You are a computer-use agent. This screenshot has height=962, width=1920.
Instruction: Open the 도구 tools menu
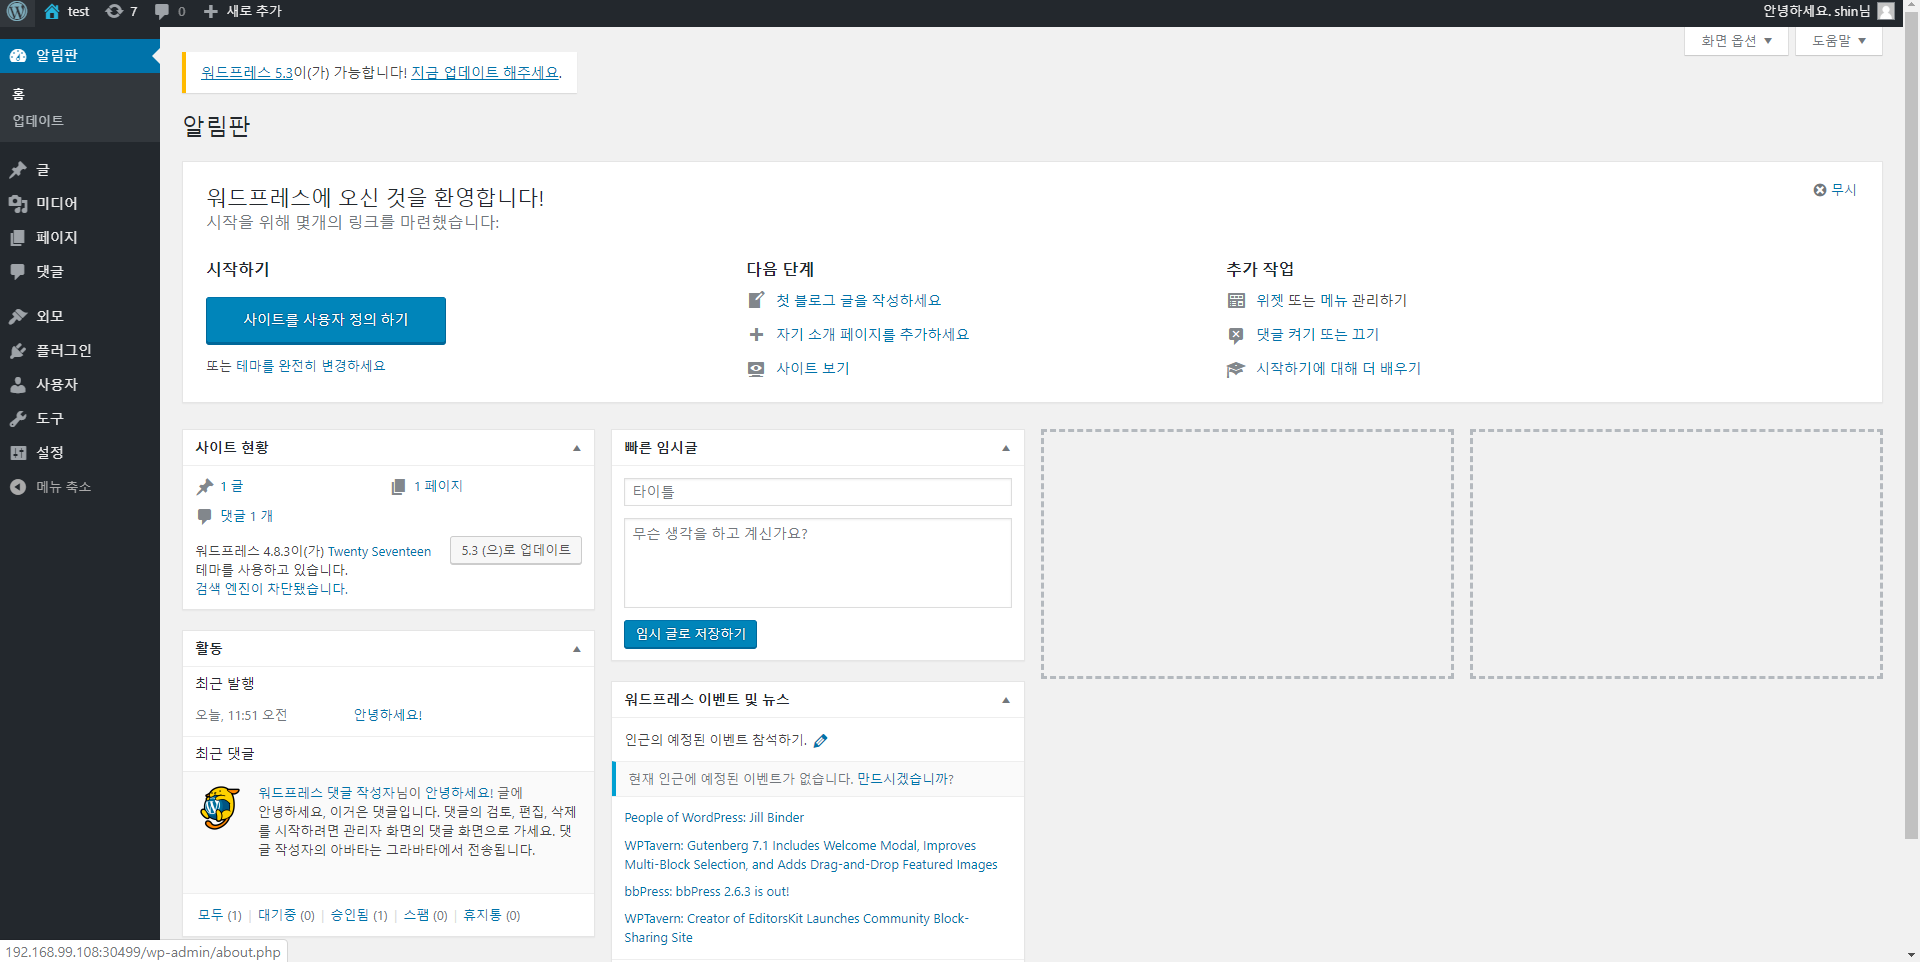pos(80,419)
